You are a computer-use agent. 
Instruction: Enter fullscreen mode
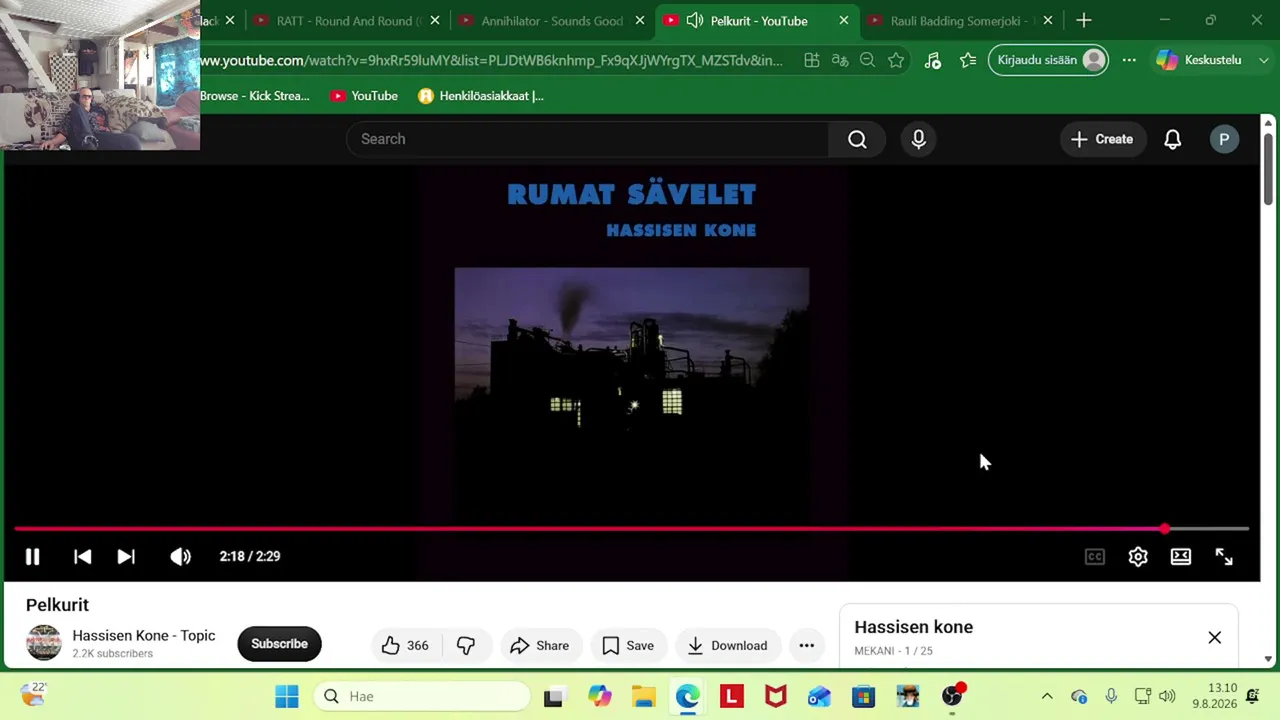click(x=1224, y=557)
